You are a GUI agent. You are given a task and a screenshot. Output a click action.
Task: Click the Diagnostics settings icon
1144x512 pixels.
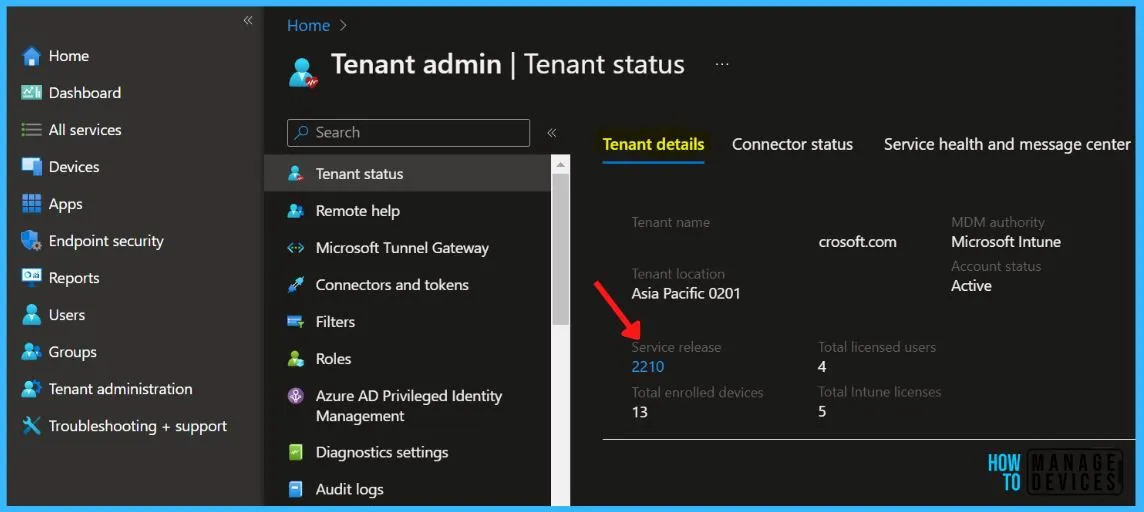point(295,453)
